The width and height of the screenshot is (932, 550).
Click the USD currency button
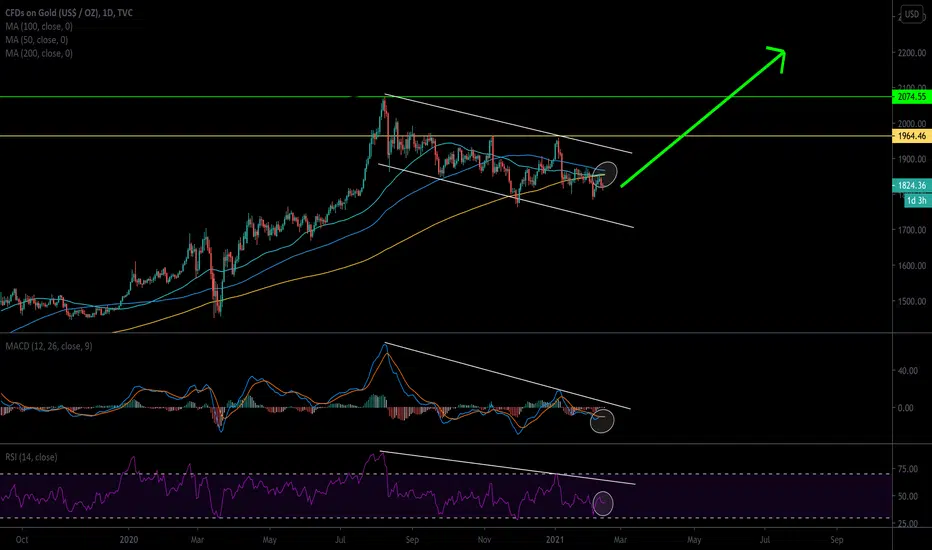point(912,14)
